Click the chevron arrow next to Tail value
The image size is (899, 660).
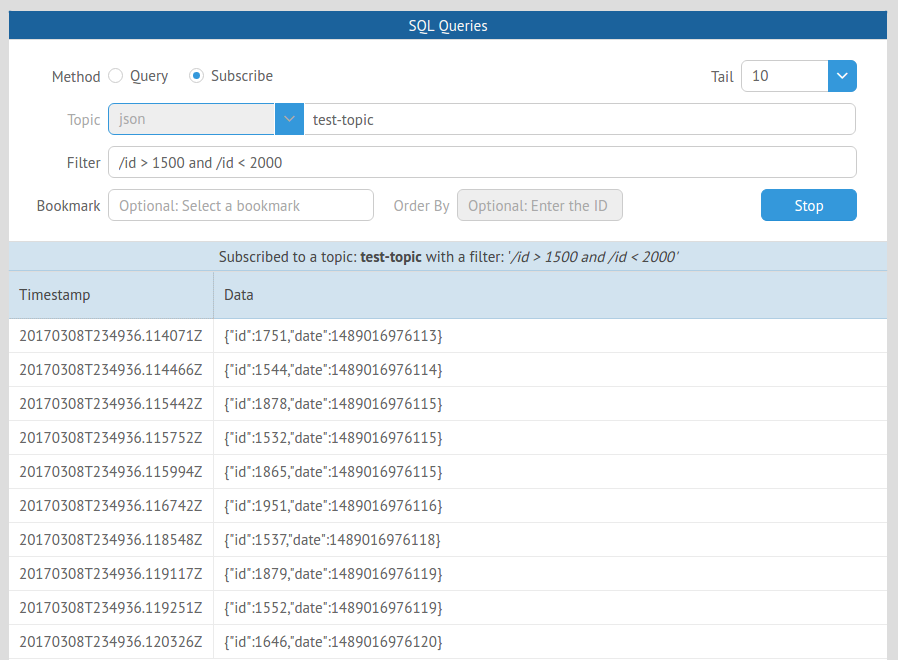pyautogui.click(x=841, y=76)
